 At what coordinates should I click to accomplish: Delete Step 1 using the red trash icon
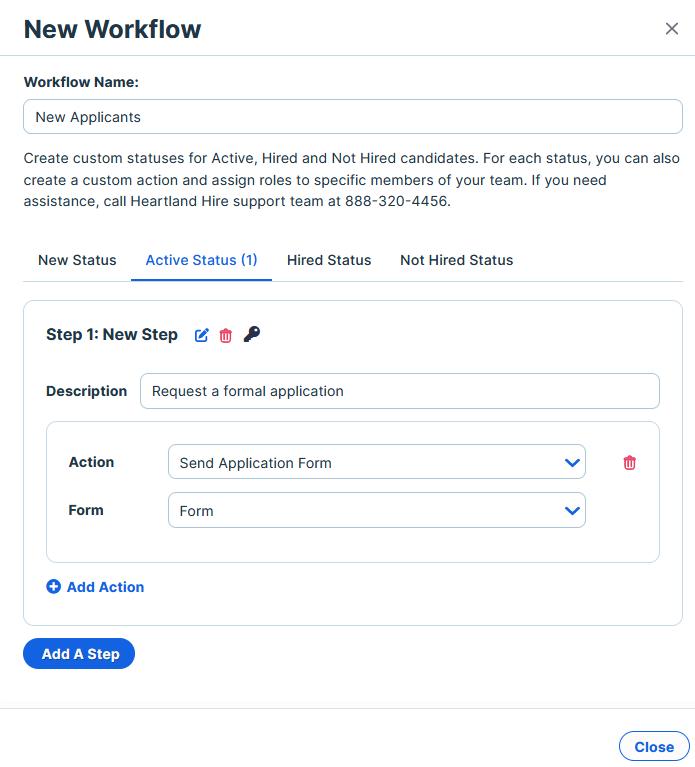(225, 336)
